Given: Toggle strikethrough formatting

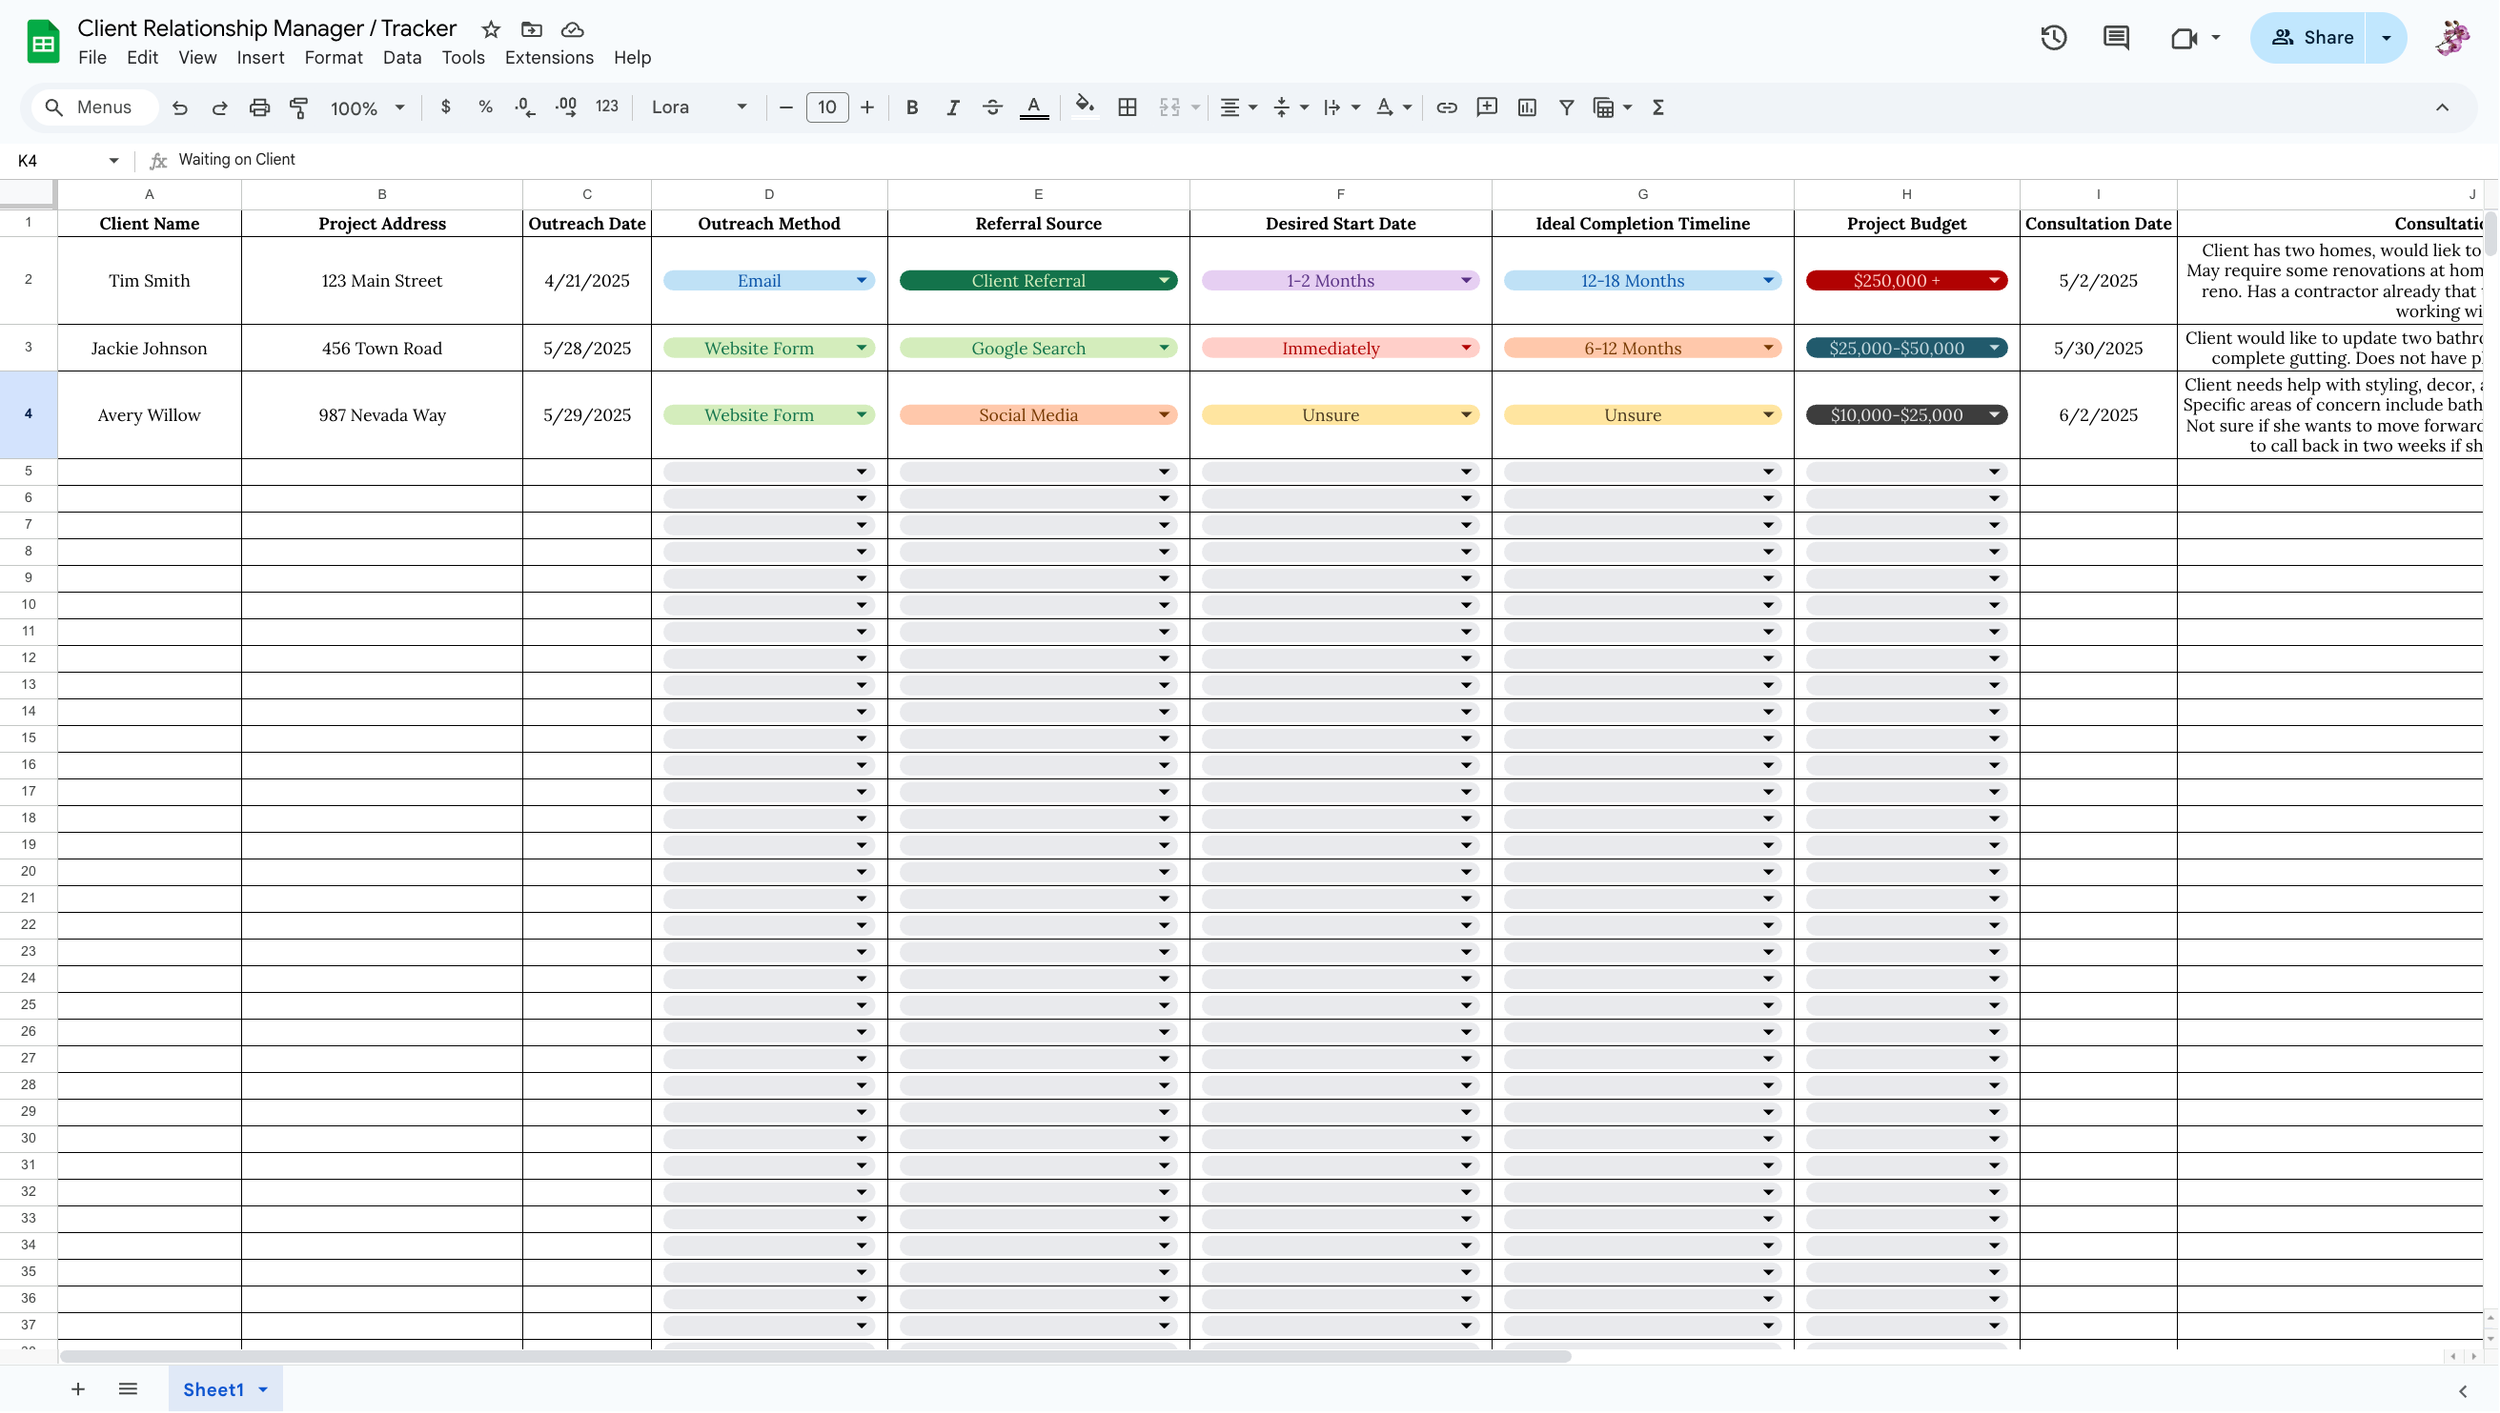Looking at the screenshot, I should click(x=992, y=108).
